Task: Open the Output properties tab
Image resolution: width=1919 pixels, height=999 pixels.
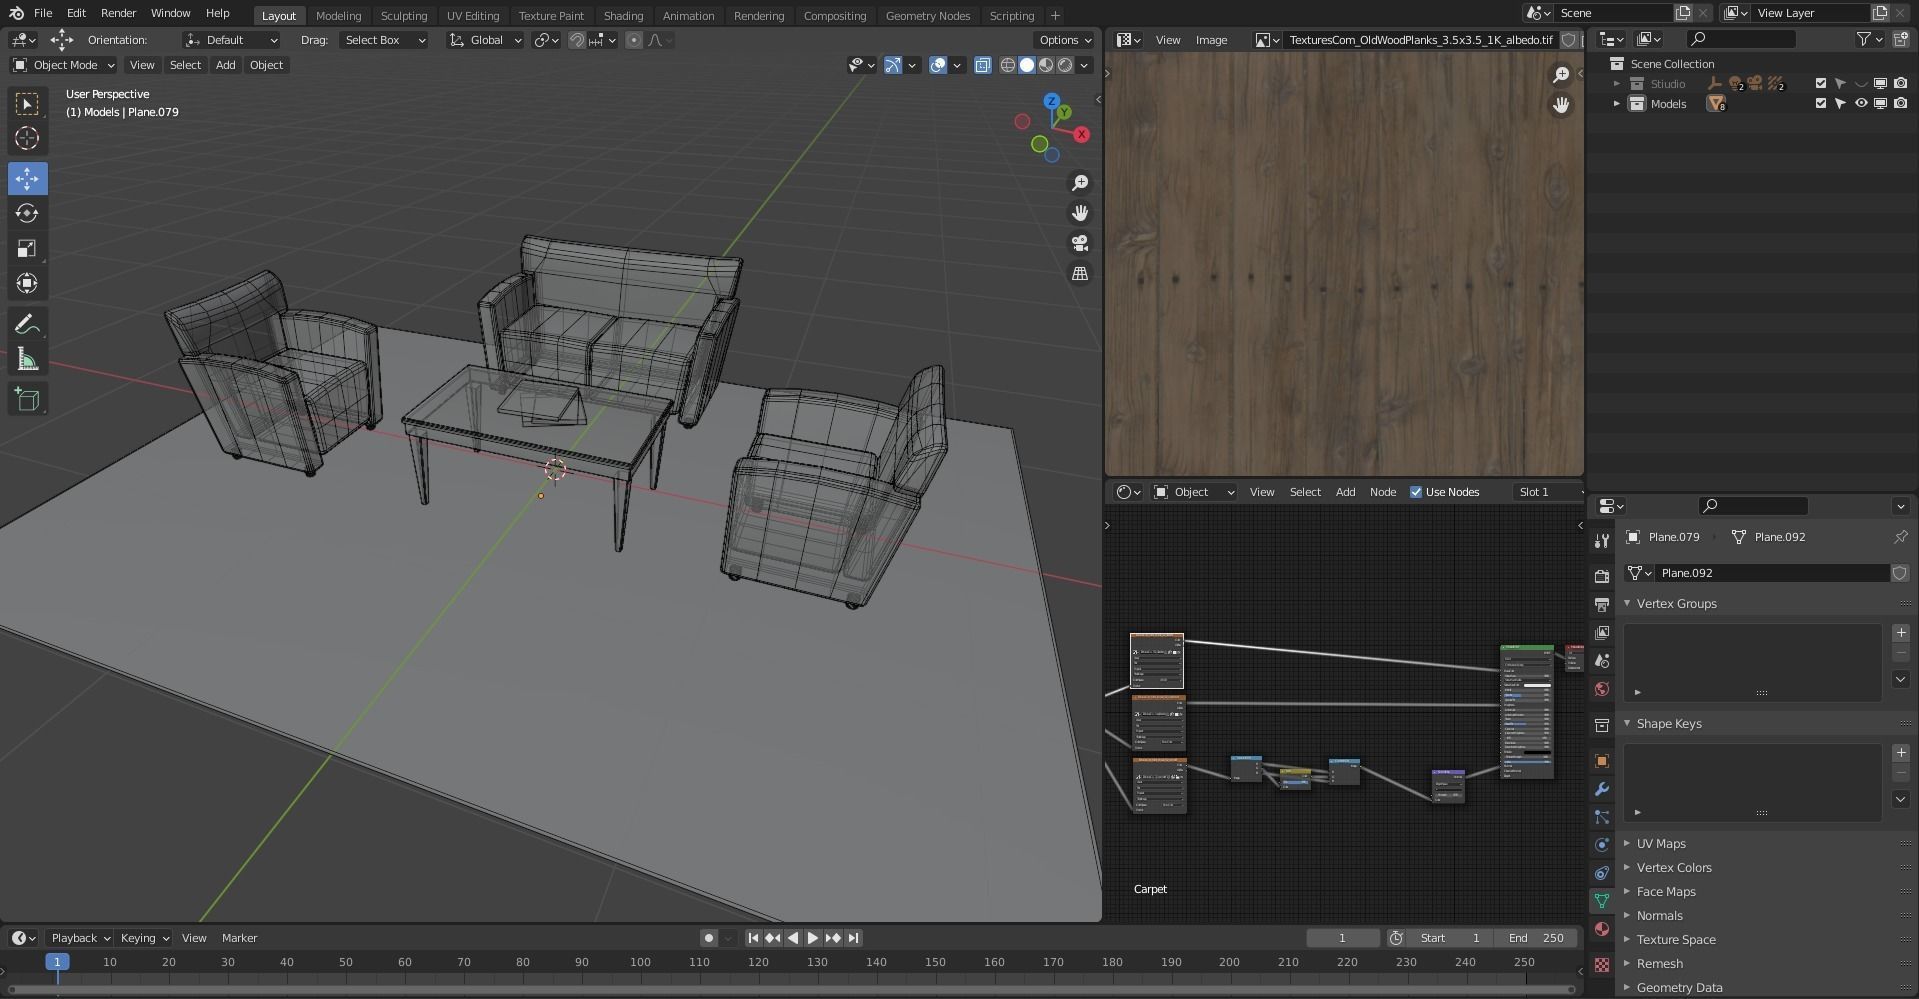Action: click(1602, 605)
